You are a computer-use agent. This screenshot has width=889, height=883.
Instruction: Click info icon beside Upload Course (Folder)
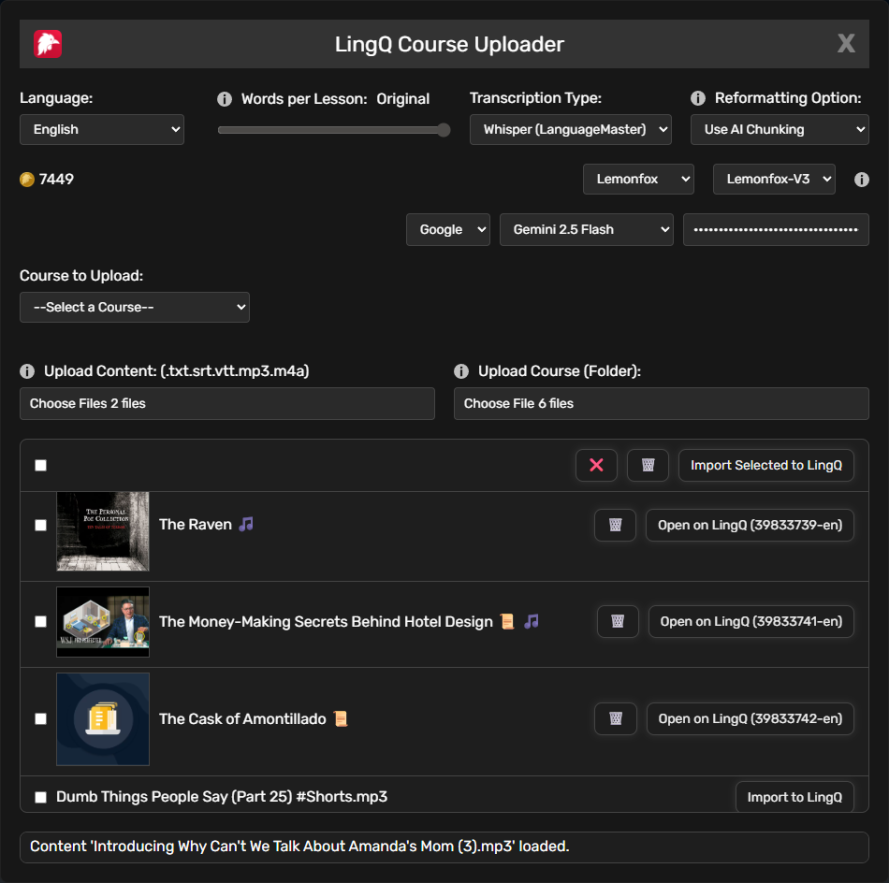pyautogui.click(x=462, y=371)
